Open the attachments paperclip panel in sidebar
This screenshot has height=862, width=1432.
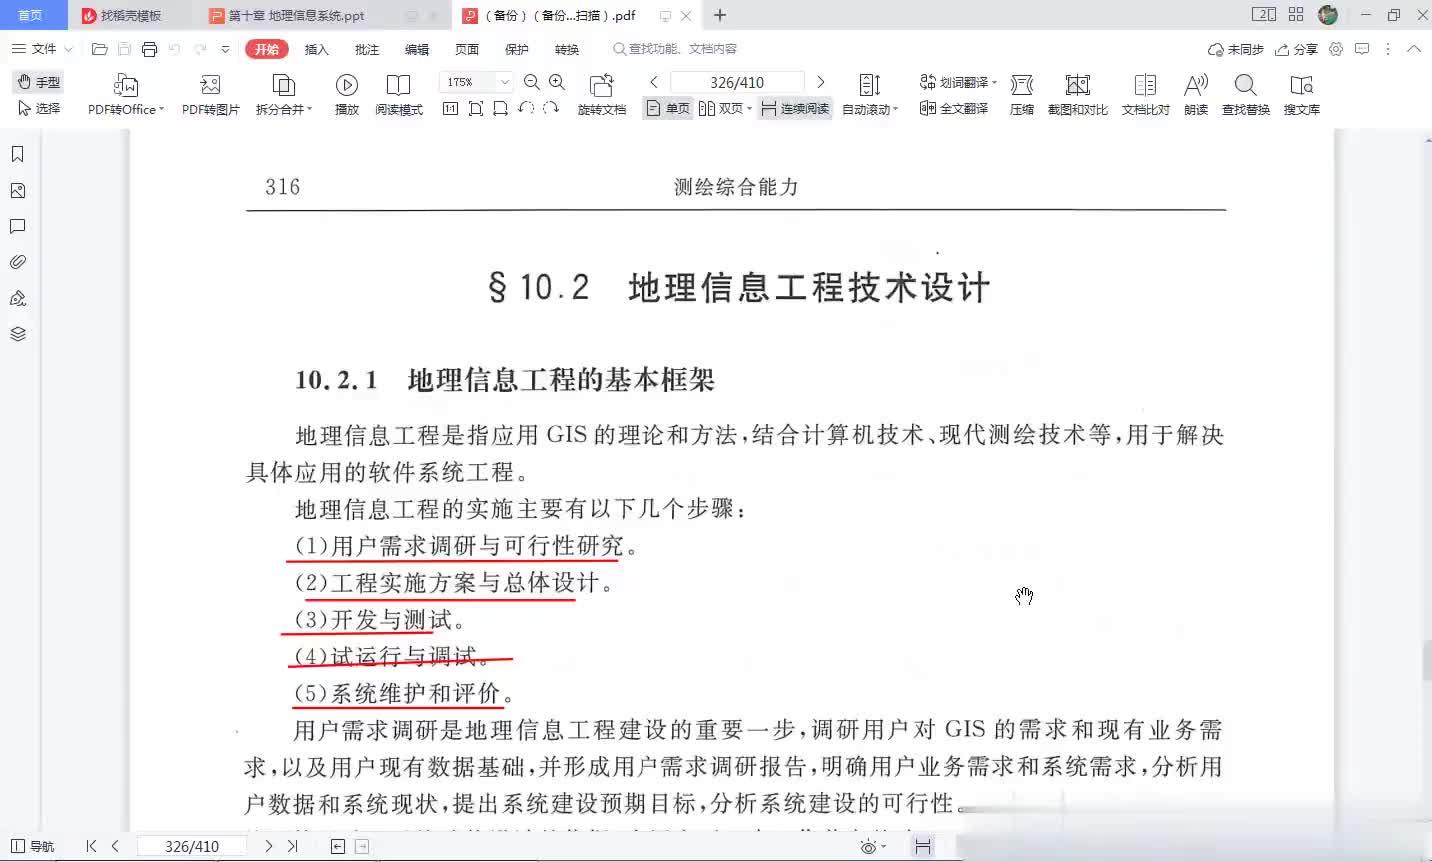coord(17,262)
